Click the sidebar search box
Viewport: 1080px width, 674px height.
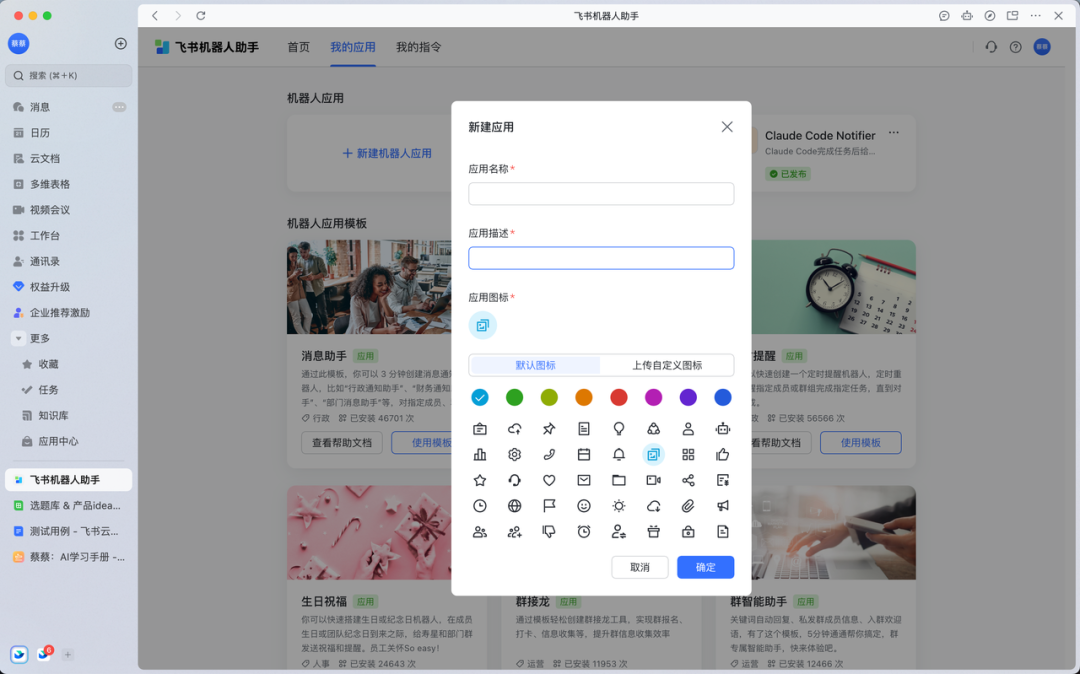click(68, 76)
